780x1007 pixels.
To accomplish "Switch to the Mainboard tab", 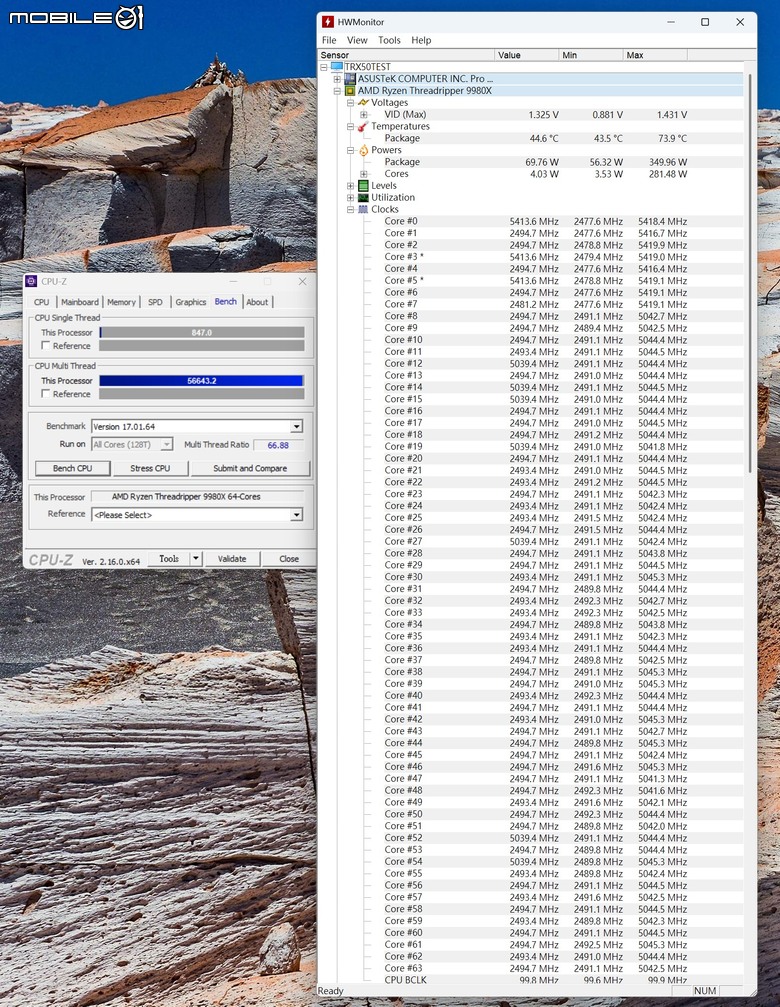I will (80, 302).
